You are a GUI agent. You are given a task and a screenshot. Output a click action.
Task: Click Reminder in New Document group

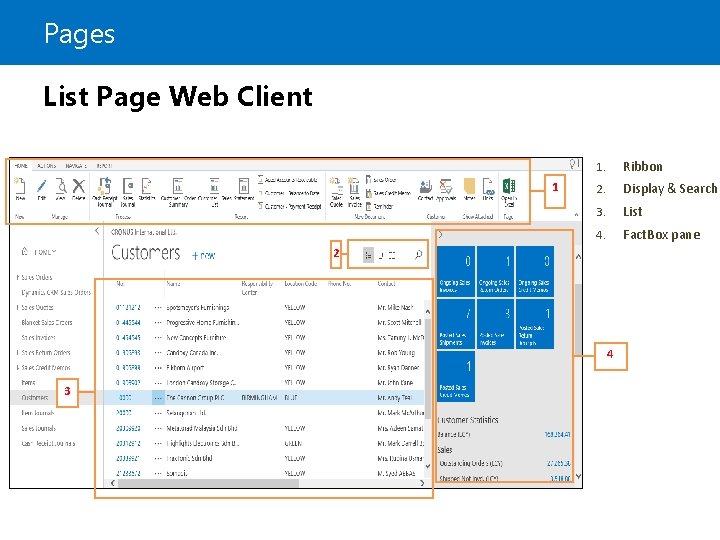click(x=380, y=206)
